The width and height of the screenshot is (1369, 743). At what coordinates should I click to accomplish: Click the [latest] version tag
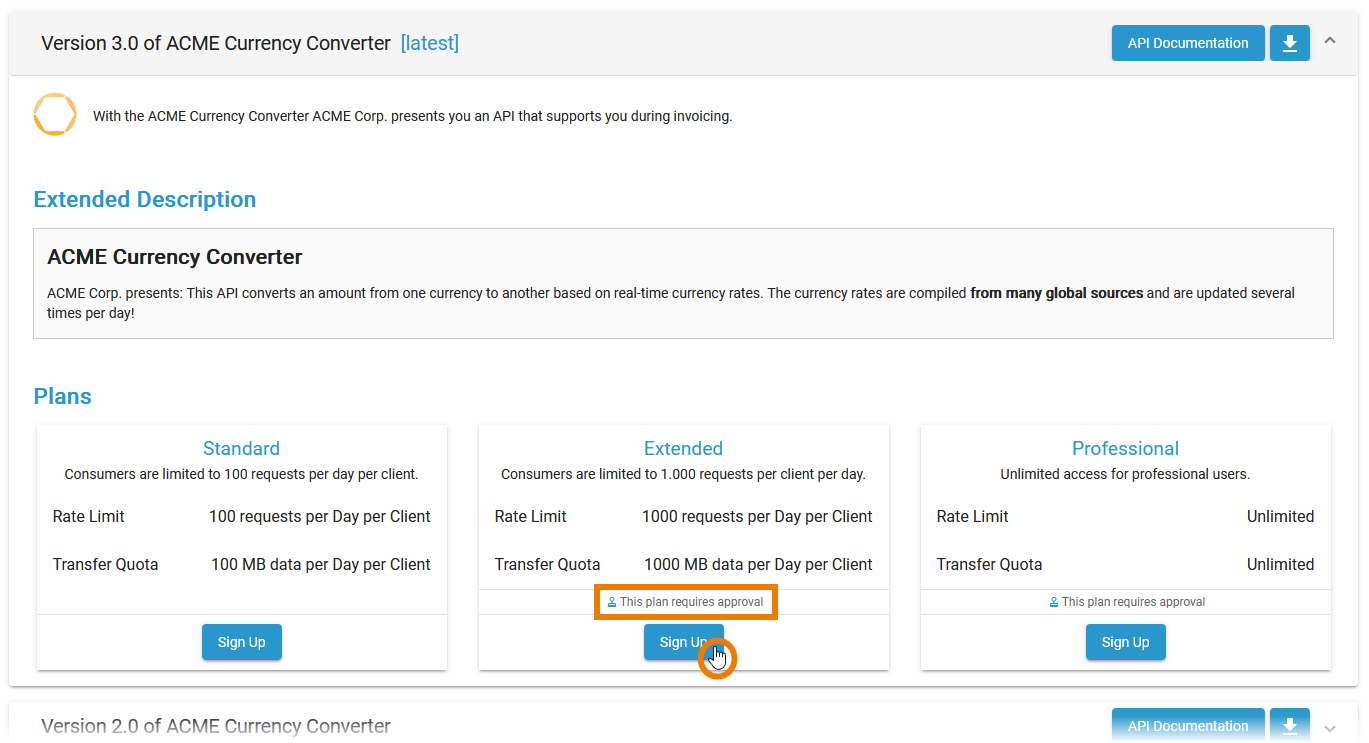429,43
